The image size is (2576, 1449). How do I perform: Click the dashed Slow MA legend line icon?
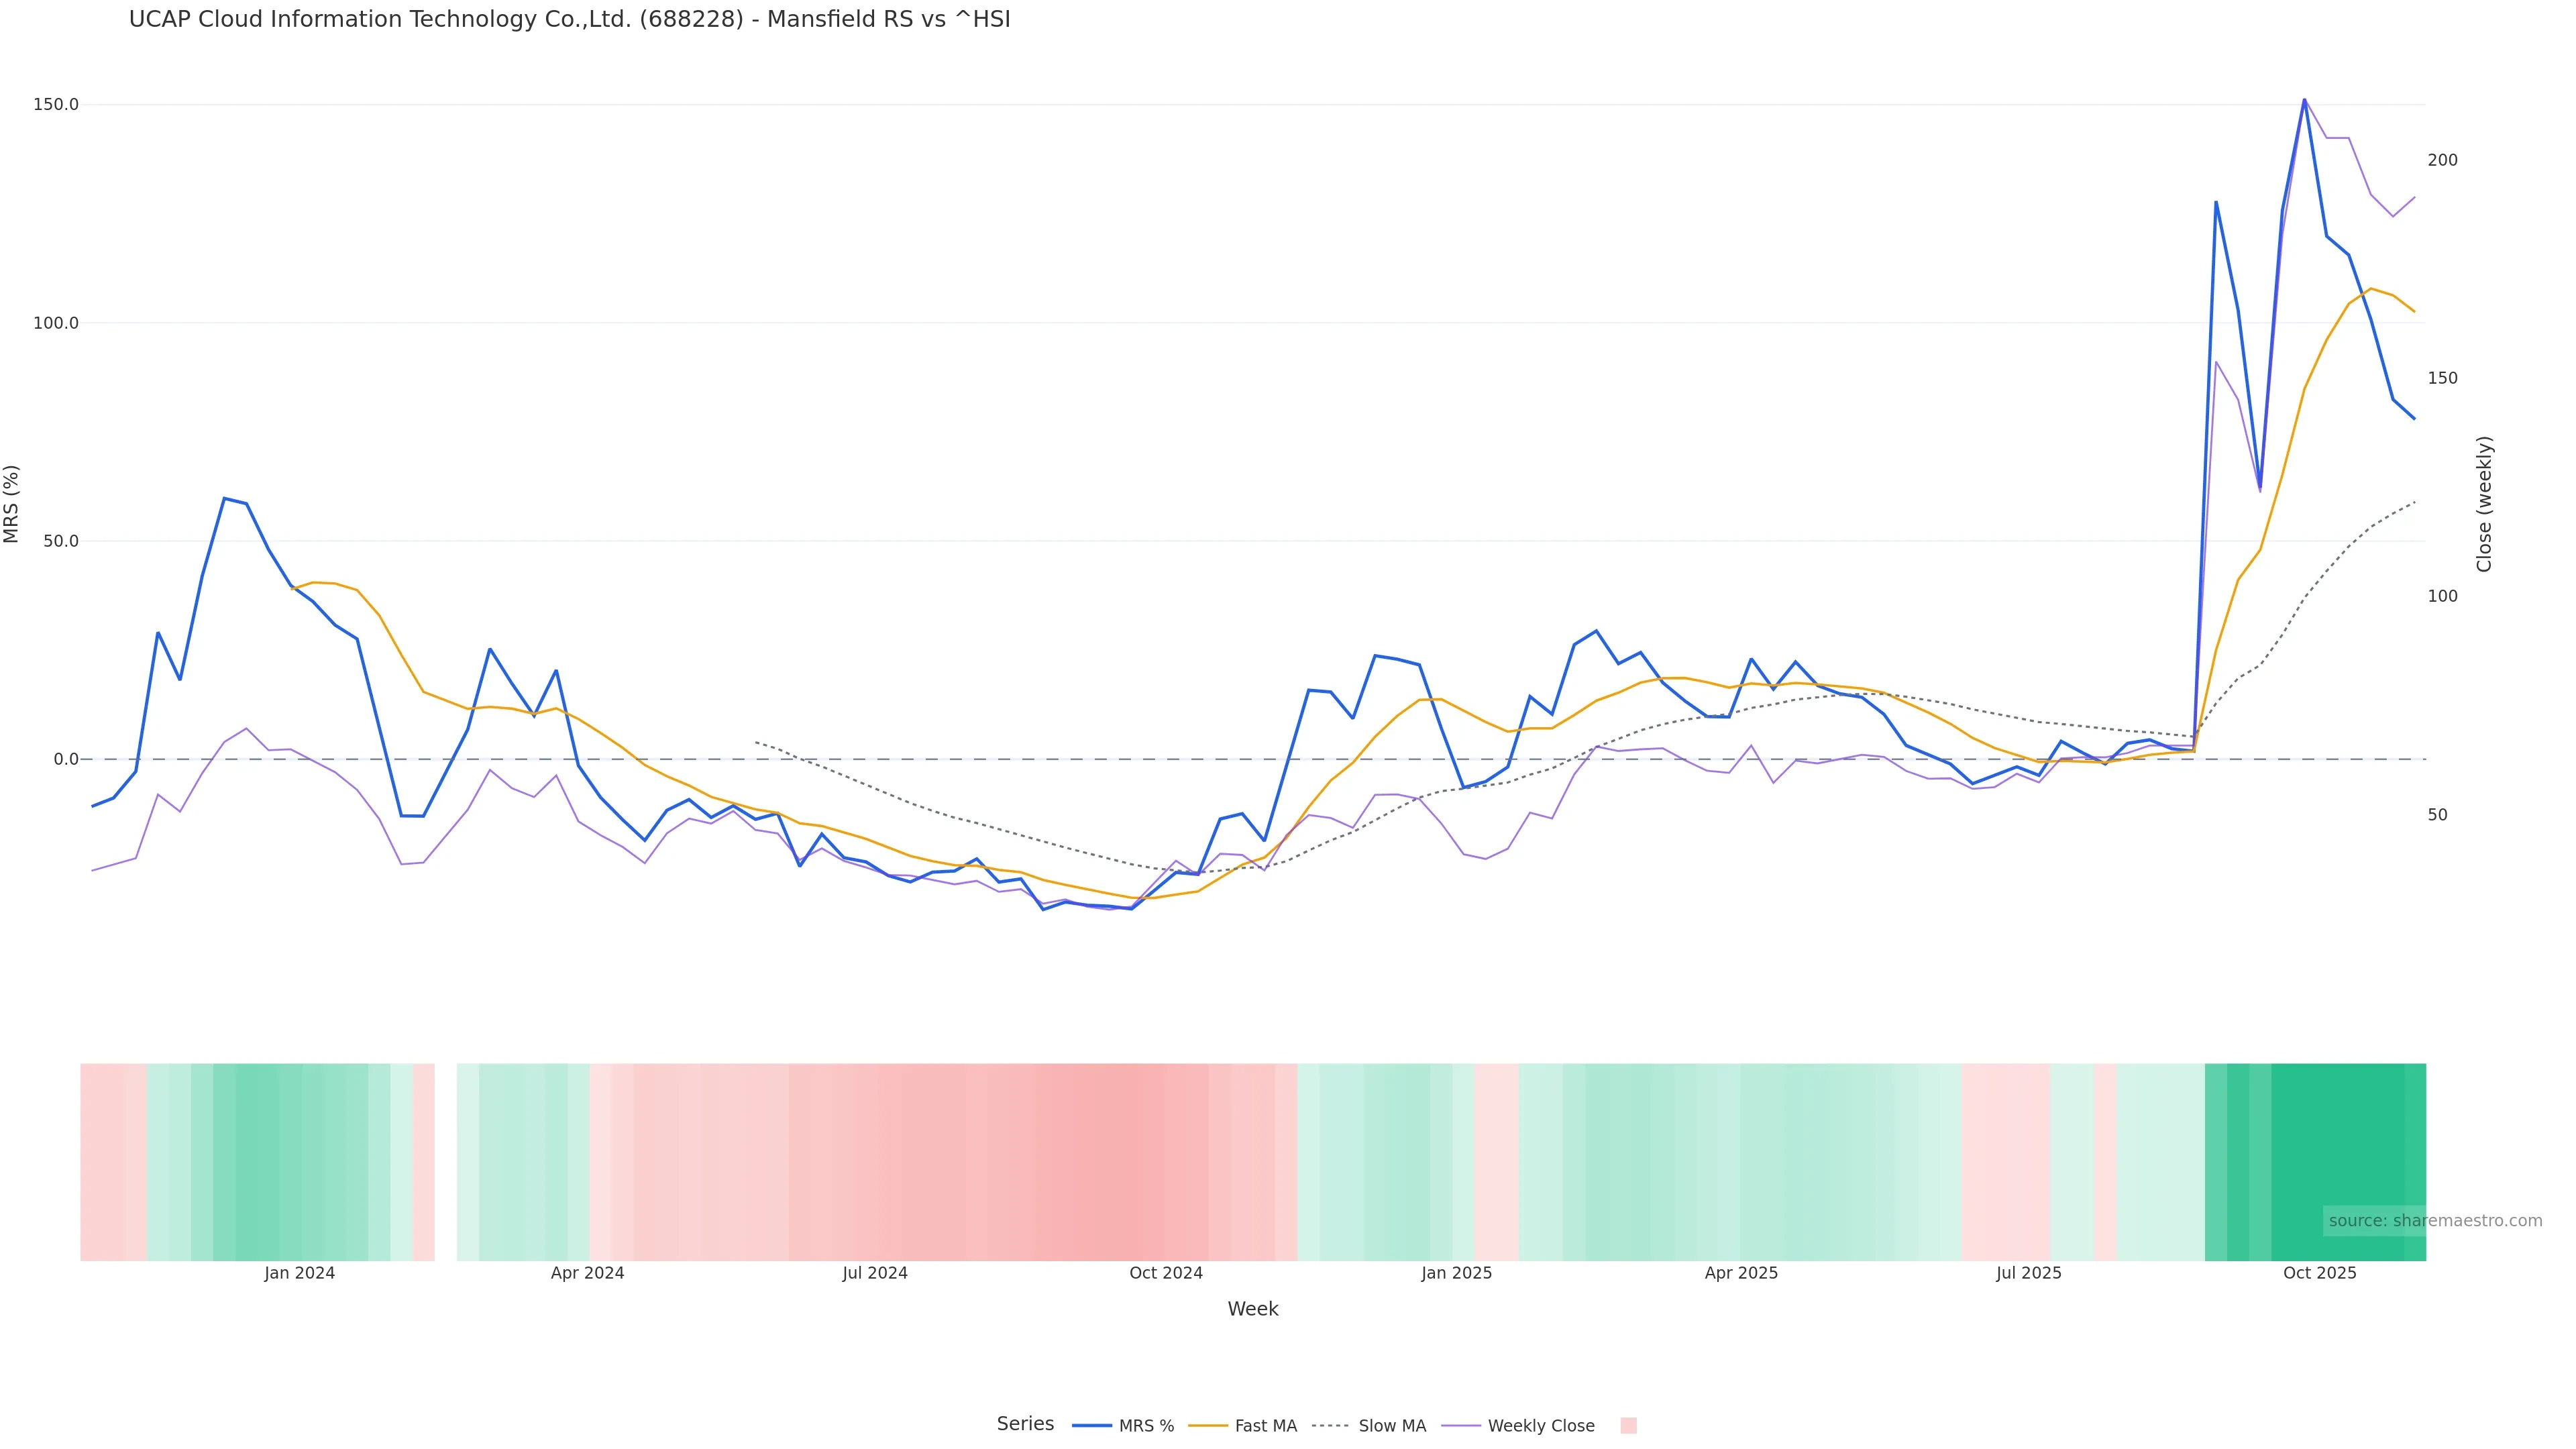tap(1330, 1426)
